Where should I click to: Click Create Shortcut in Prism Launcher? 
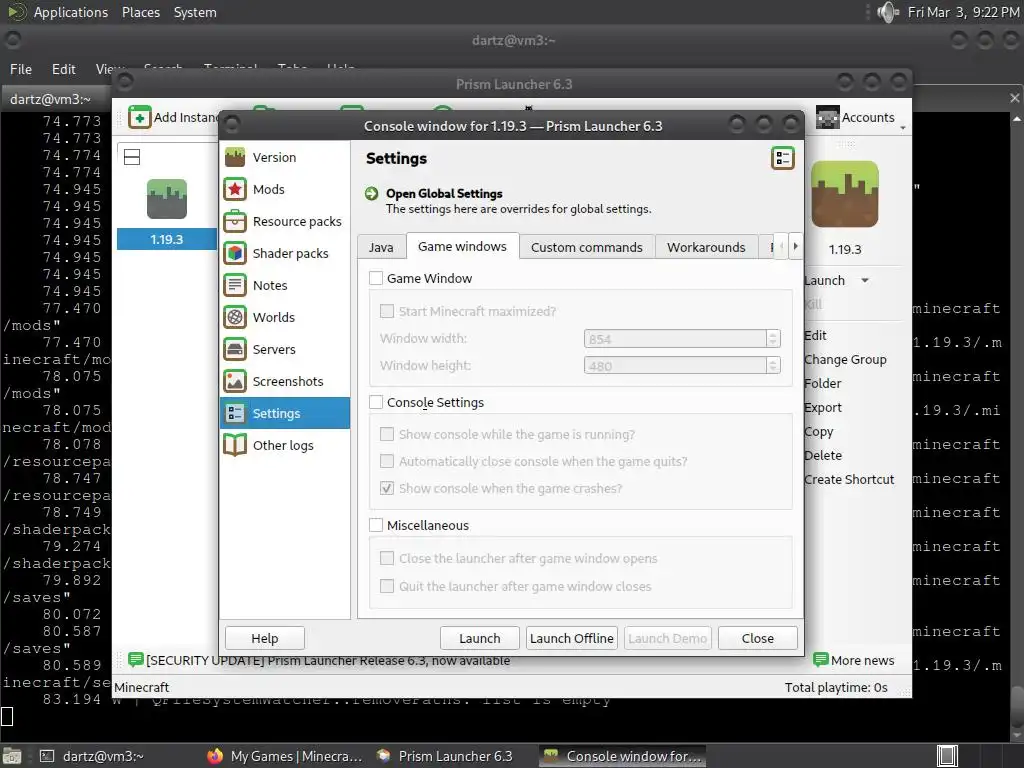click(x=849, y=479)
